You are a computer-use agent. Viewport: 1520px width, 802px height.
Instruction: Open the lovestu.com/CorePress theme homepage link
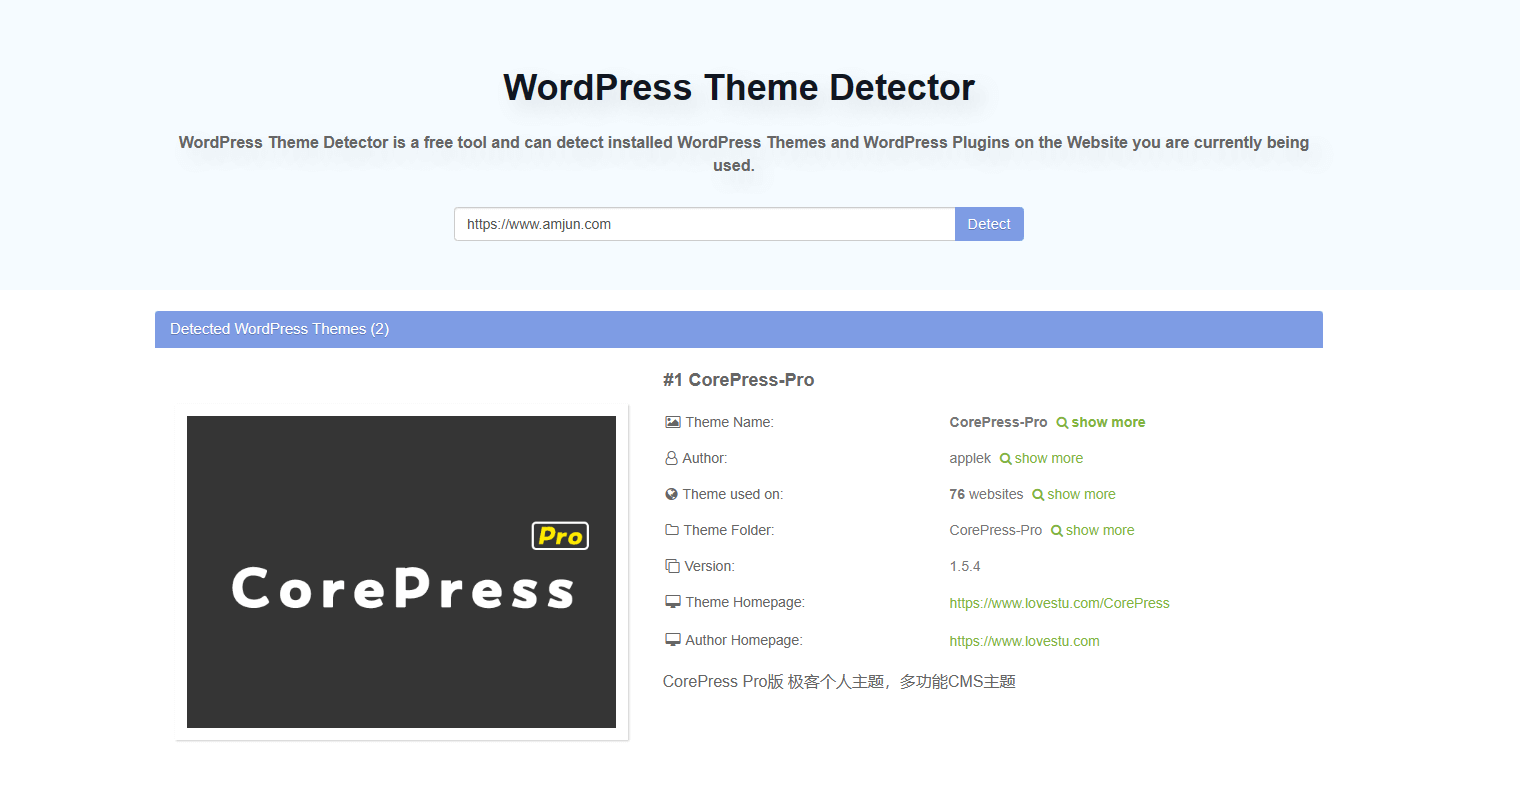click(1059, 603)
